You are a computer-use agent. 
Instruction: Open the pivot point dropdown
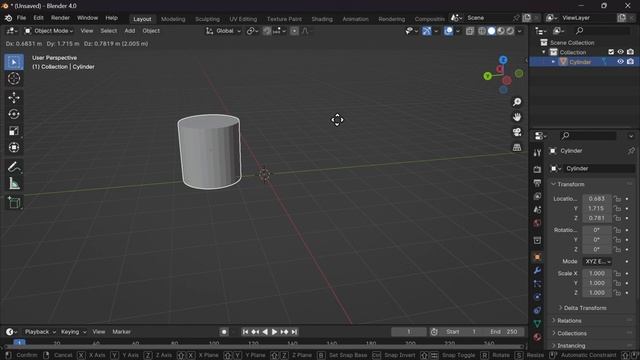[x=253, y=31]
